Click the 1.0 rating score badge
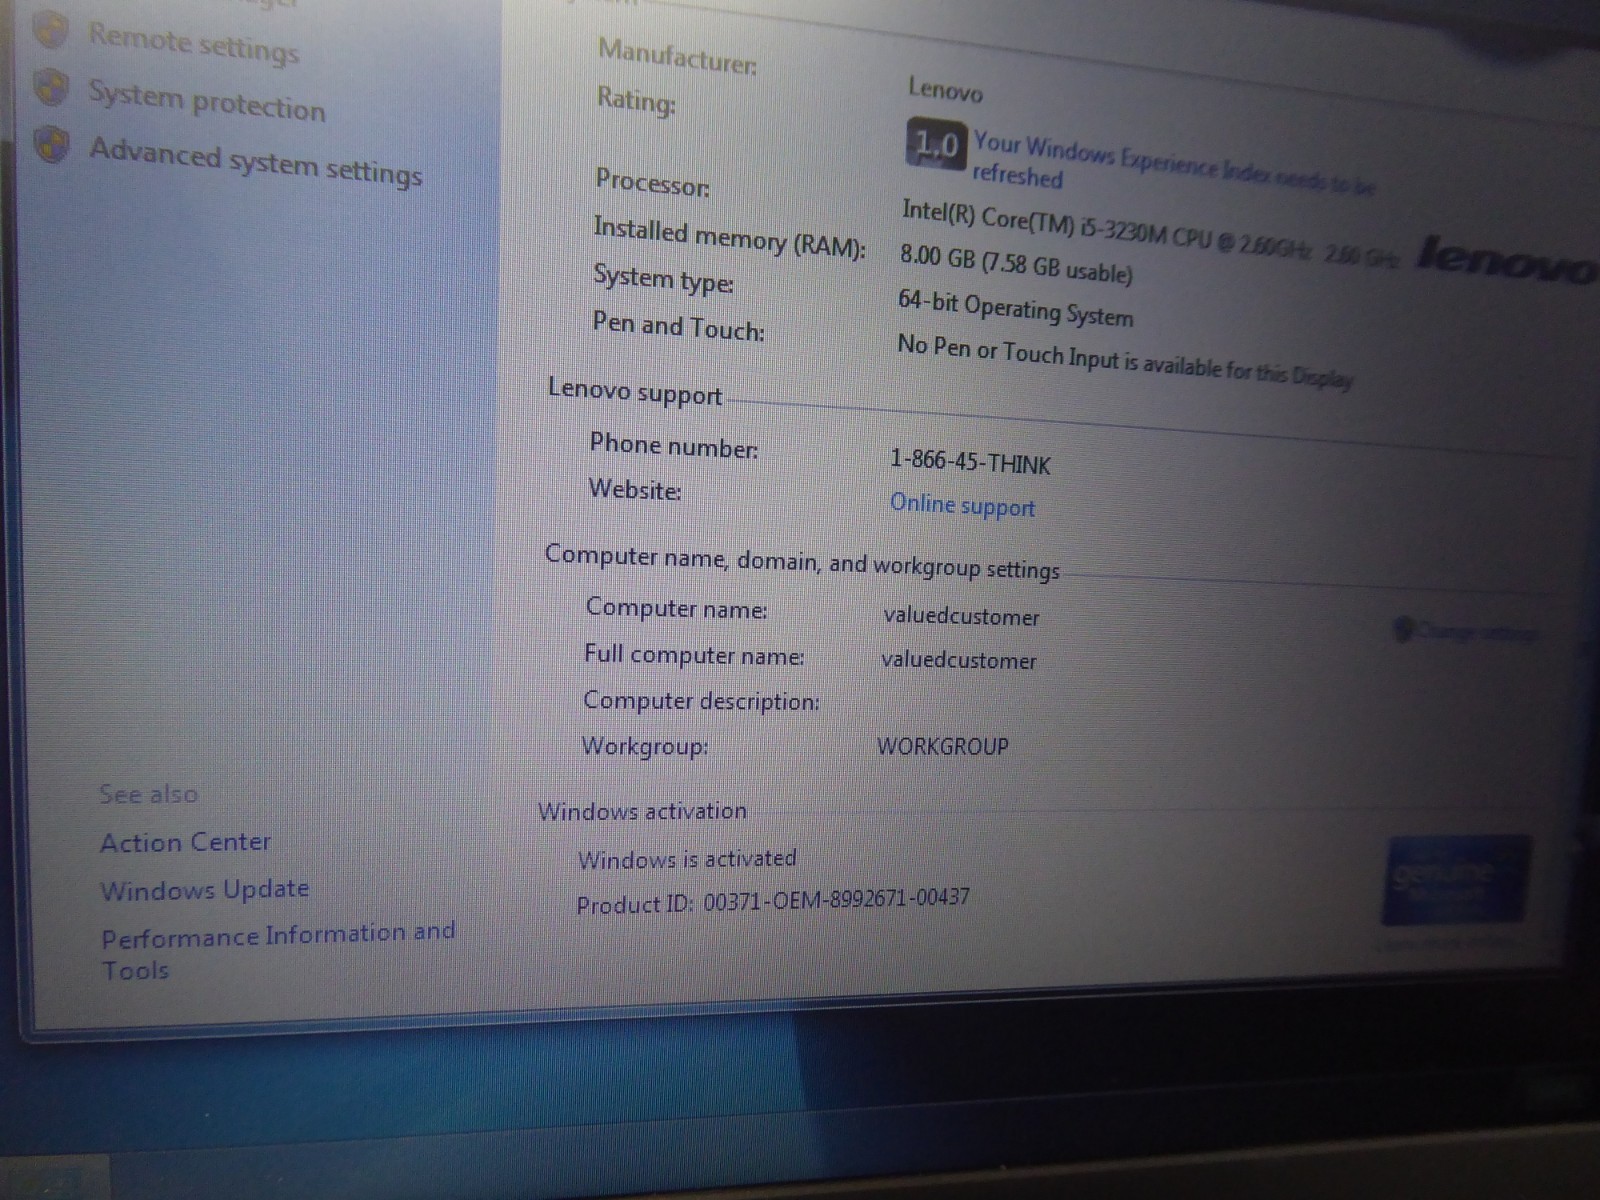 pyautogui.click(x=936, y=145)
